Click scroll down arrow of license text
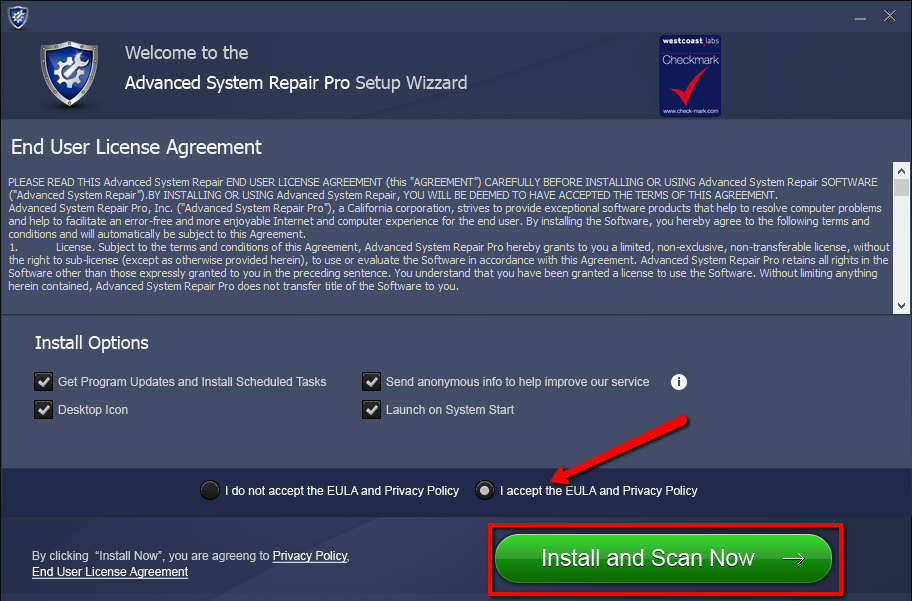 [902, 306]
